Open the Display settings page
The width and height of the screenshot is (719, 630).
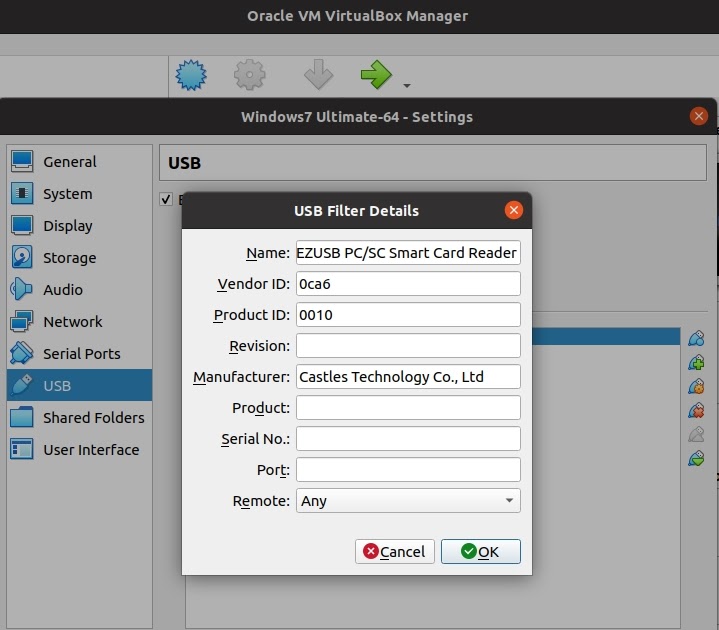pyautogui.click(x=79, y=226)
